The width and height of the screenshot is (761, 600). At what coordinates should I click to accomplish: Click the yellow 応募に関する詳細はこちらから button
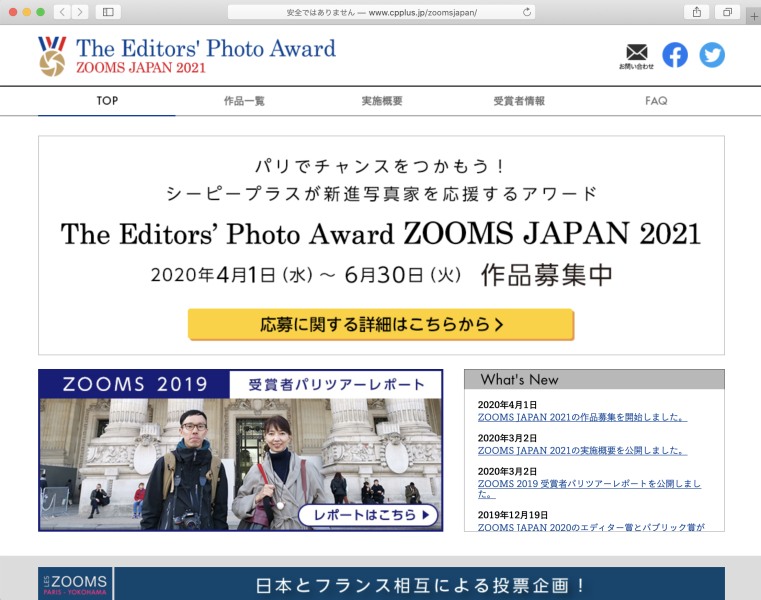pyautogui.click(x=381, y=324)
